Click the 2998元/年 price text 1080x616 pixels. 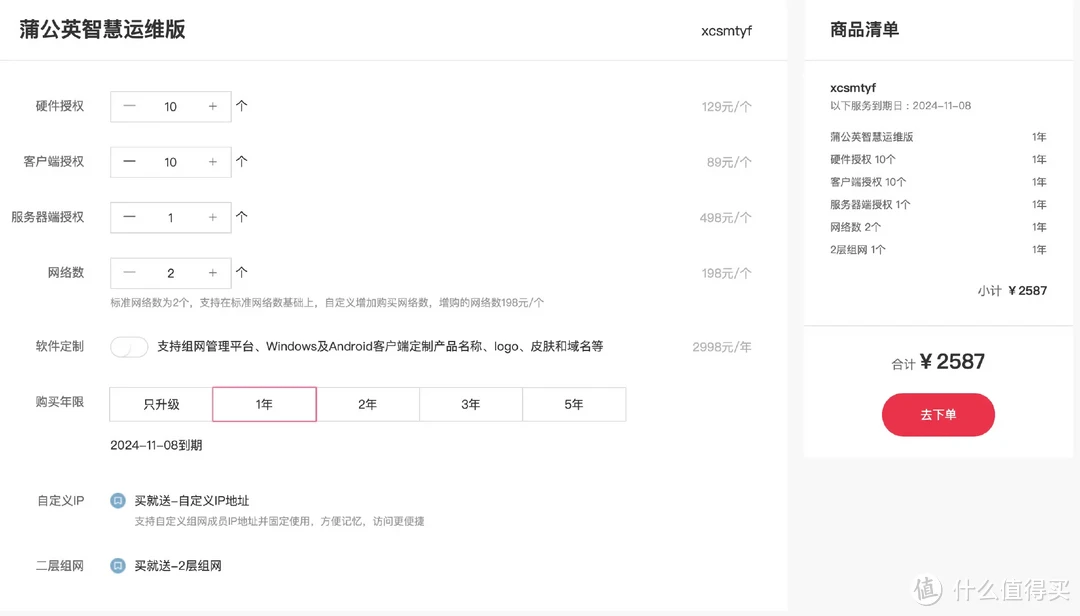(x=722, y=347)
